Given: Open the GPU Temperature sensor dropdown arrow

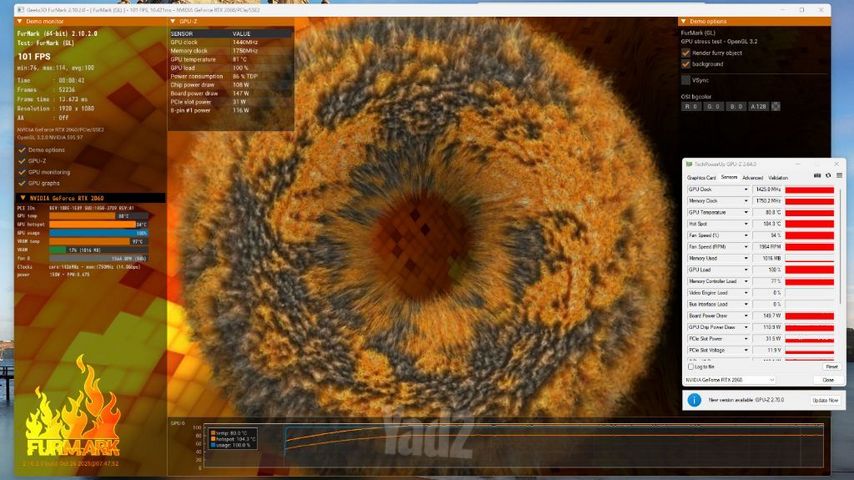Looking at the screenshot, I should (746, 212).
